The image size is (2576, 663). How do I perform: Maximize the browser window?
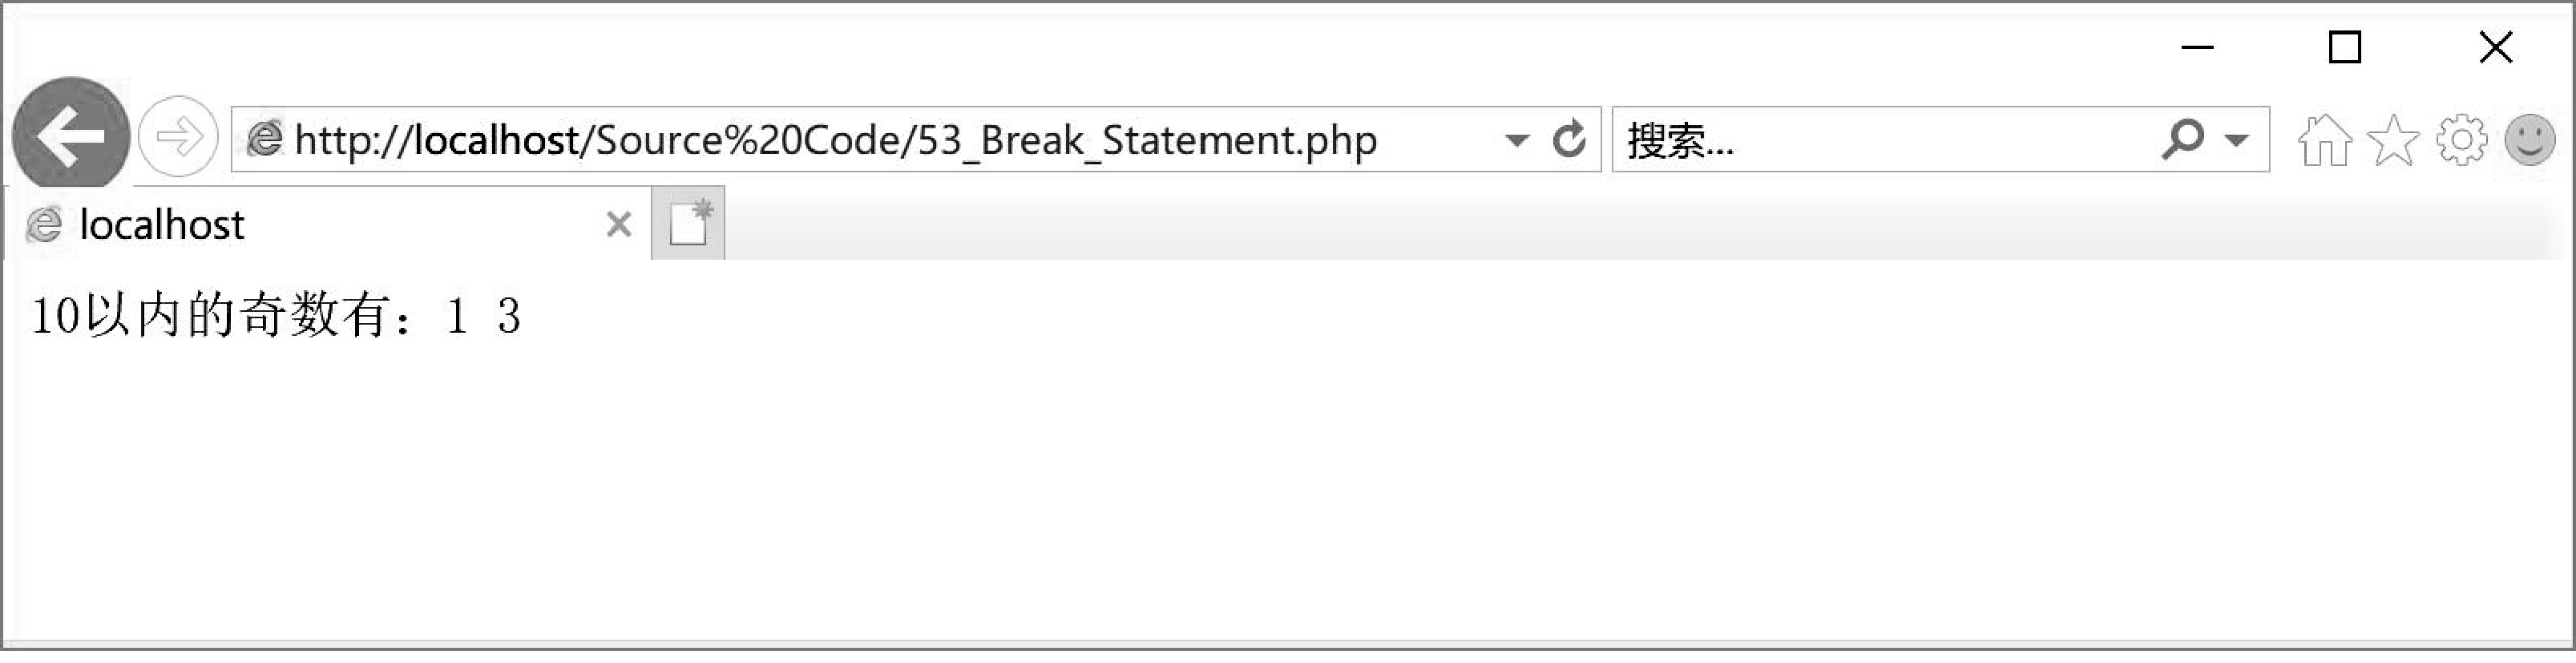coord(2345,47)
